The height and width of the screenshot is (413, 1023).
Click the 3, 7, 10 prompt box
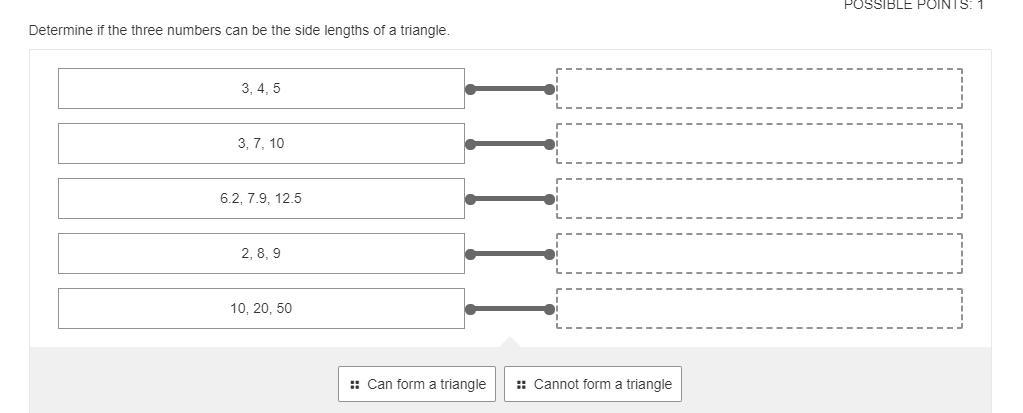[x=261, y=143]
